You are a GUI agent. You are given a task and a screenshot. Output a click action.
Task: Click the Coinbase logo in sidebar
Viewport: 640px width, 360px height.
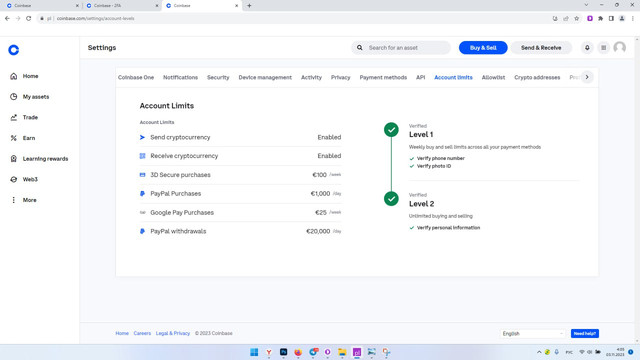click(x=13, y=50)
